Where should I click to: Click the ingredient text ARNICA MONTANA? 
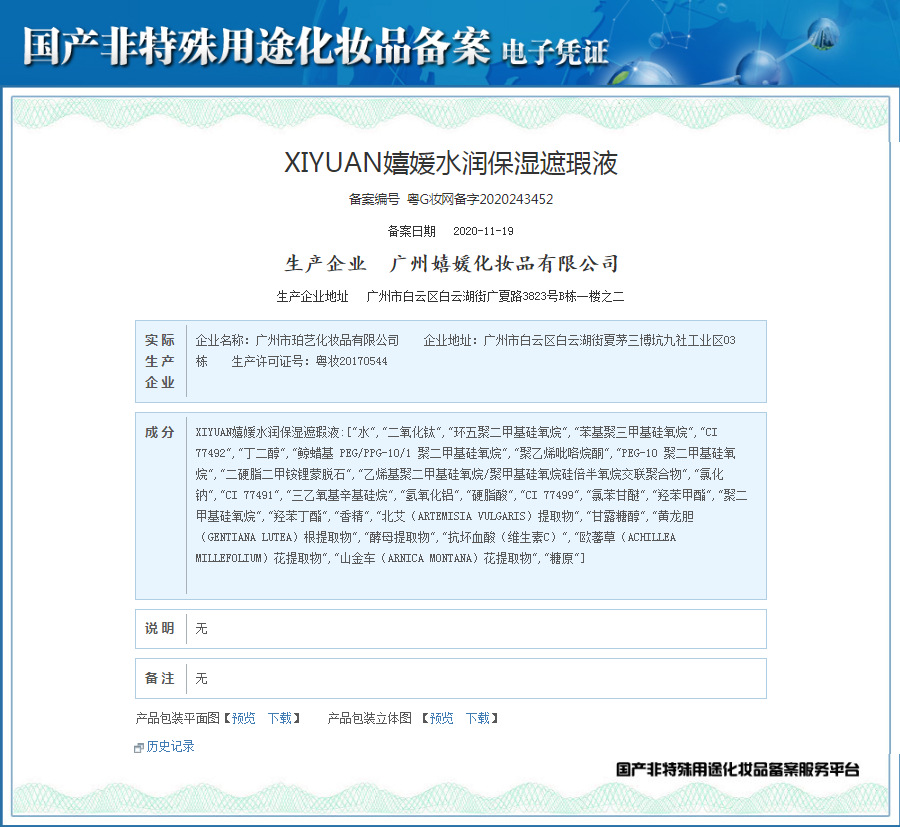click(430, 558)
